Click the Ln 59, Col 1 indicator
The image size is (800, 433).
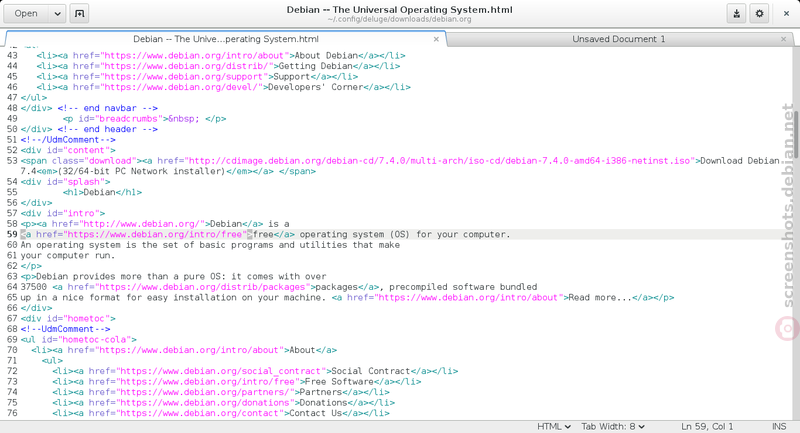coord(707,426)
